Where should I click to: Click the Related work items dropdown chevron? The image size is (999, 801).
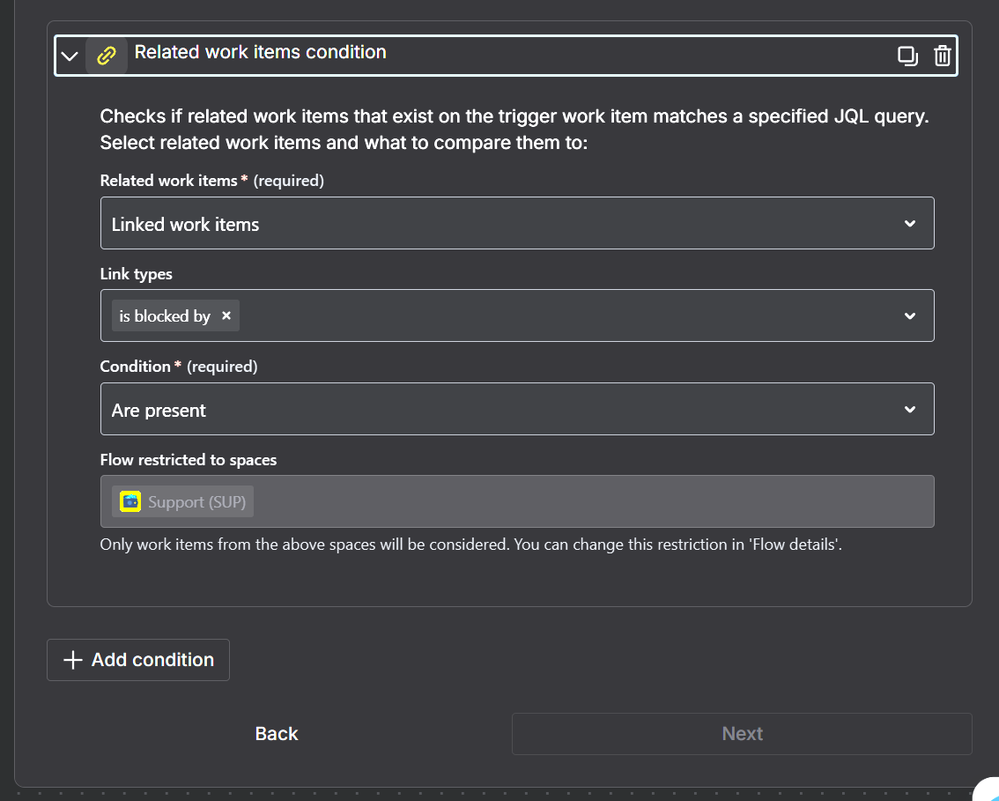coord(910,224)
